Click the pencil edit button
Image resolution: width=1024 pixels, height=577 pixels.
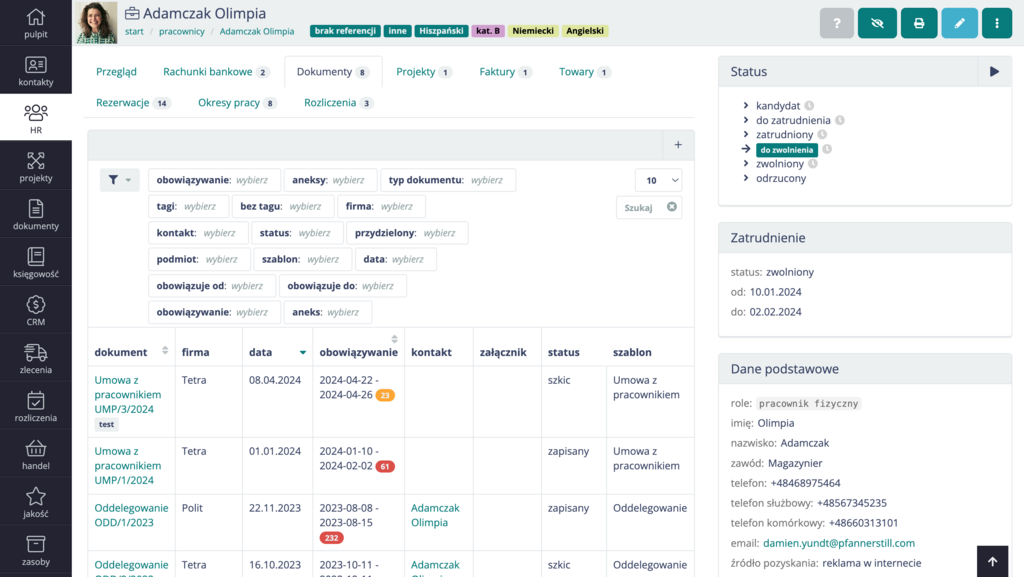(959, 23)
